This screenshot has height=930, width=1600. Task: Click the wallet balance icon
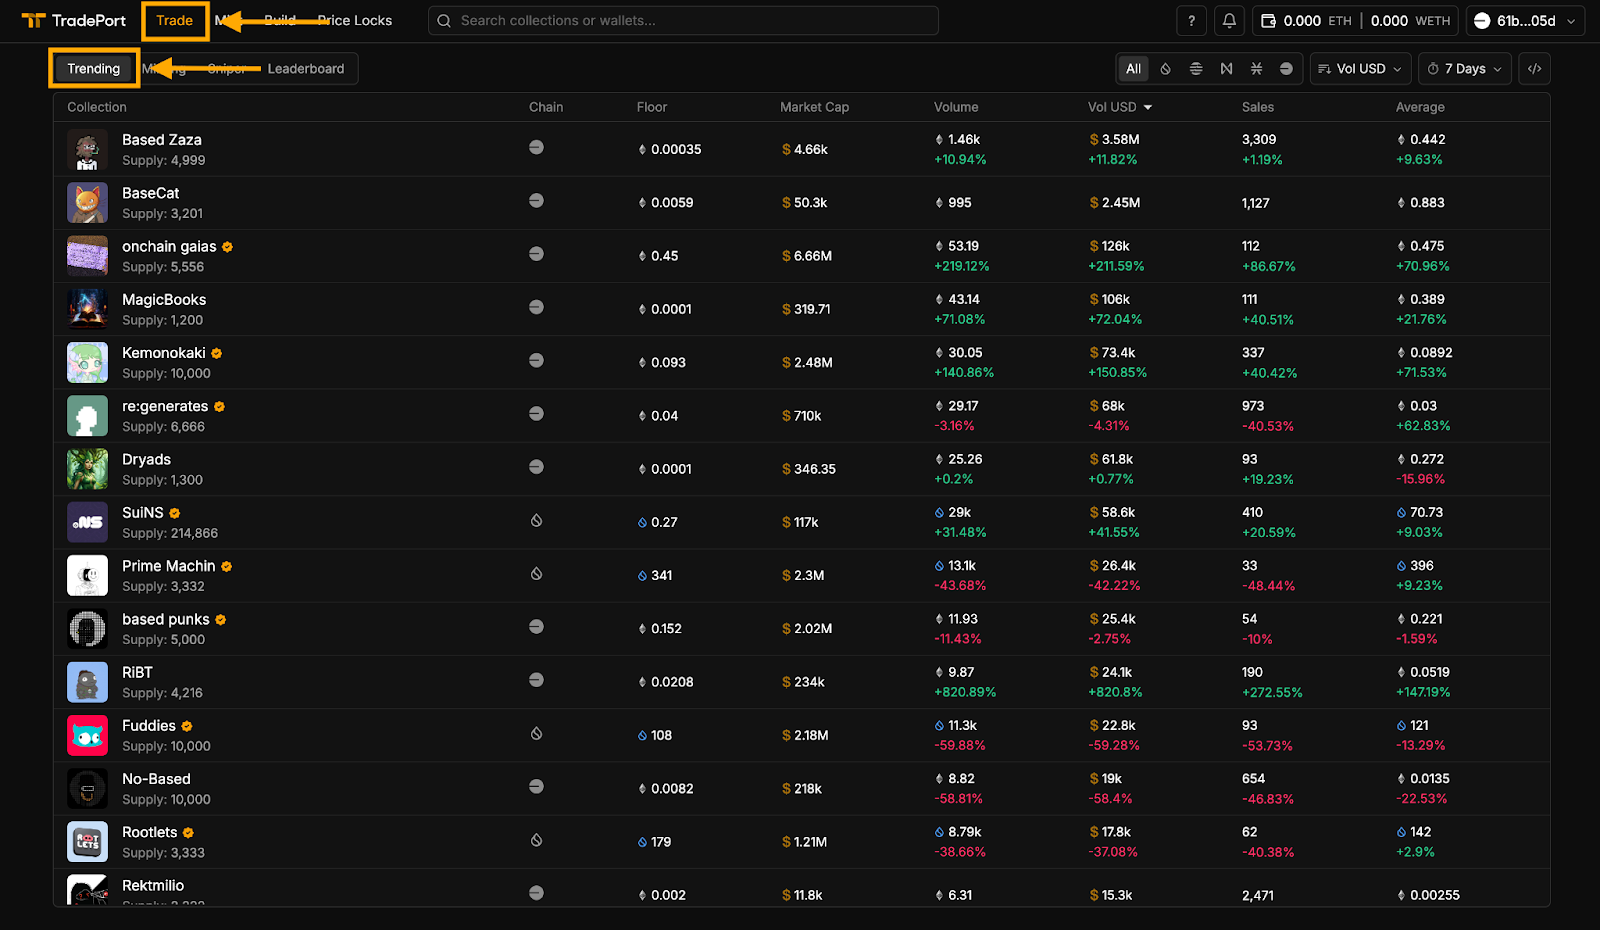coord(1268,21)
